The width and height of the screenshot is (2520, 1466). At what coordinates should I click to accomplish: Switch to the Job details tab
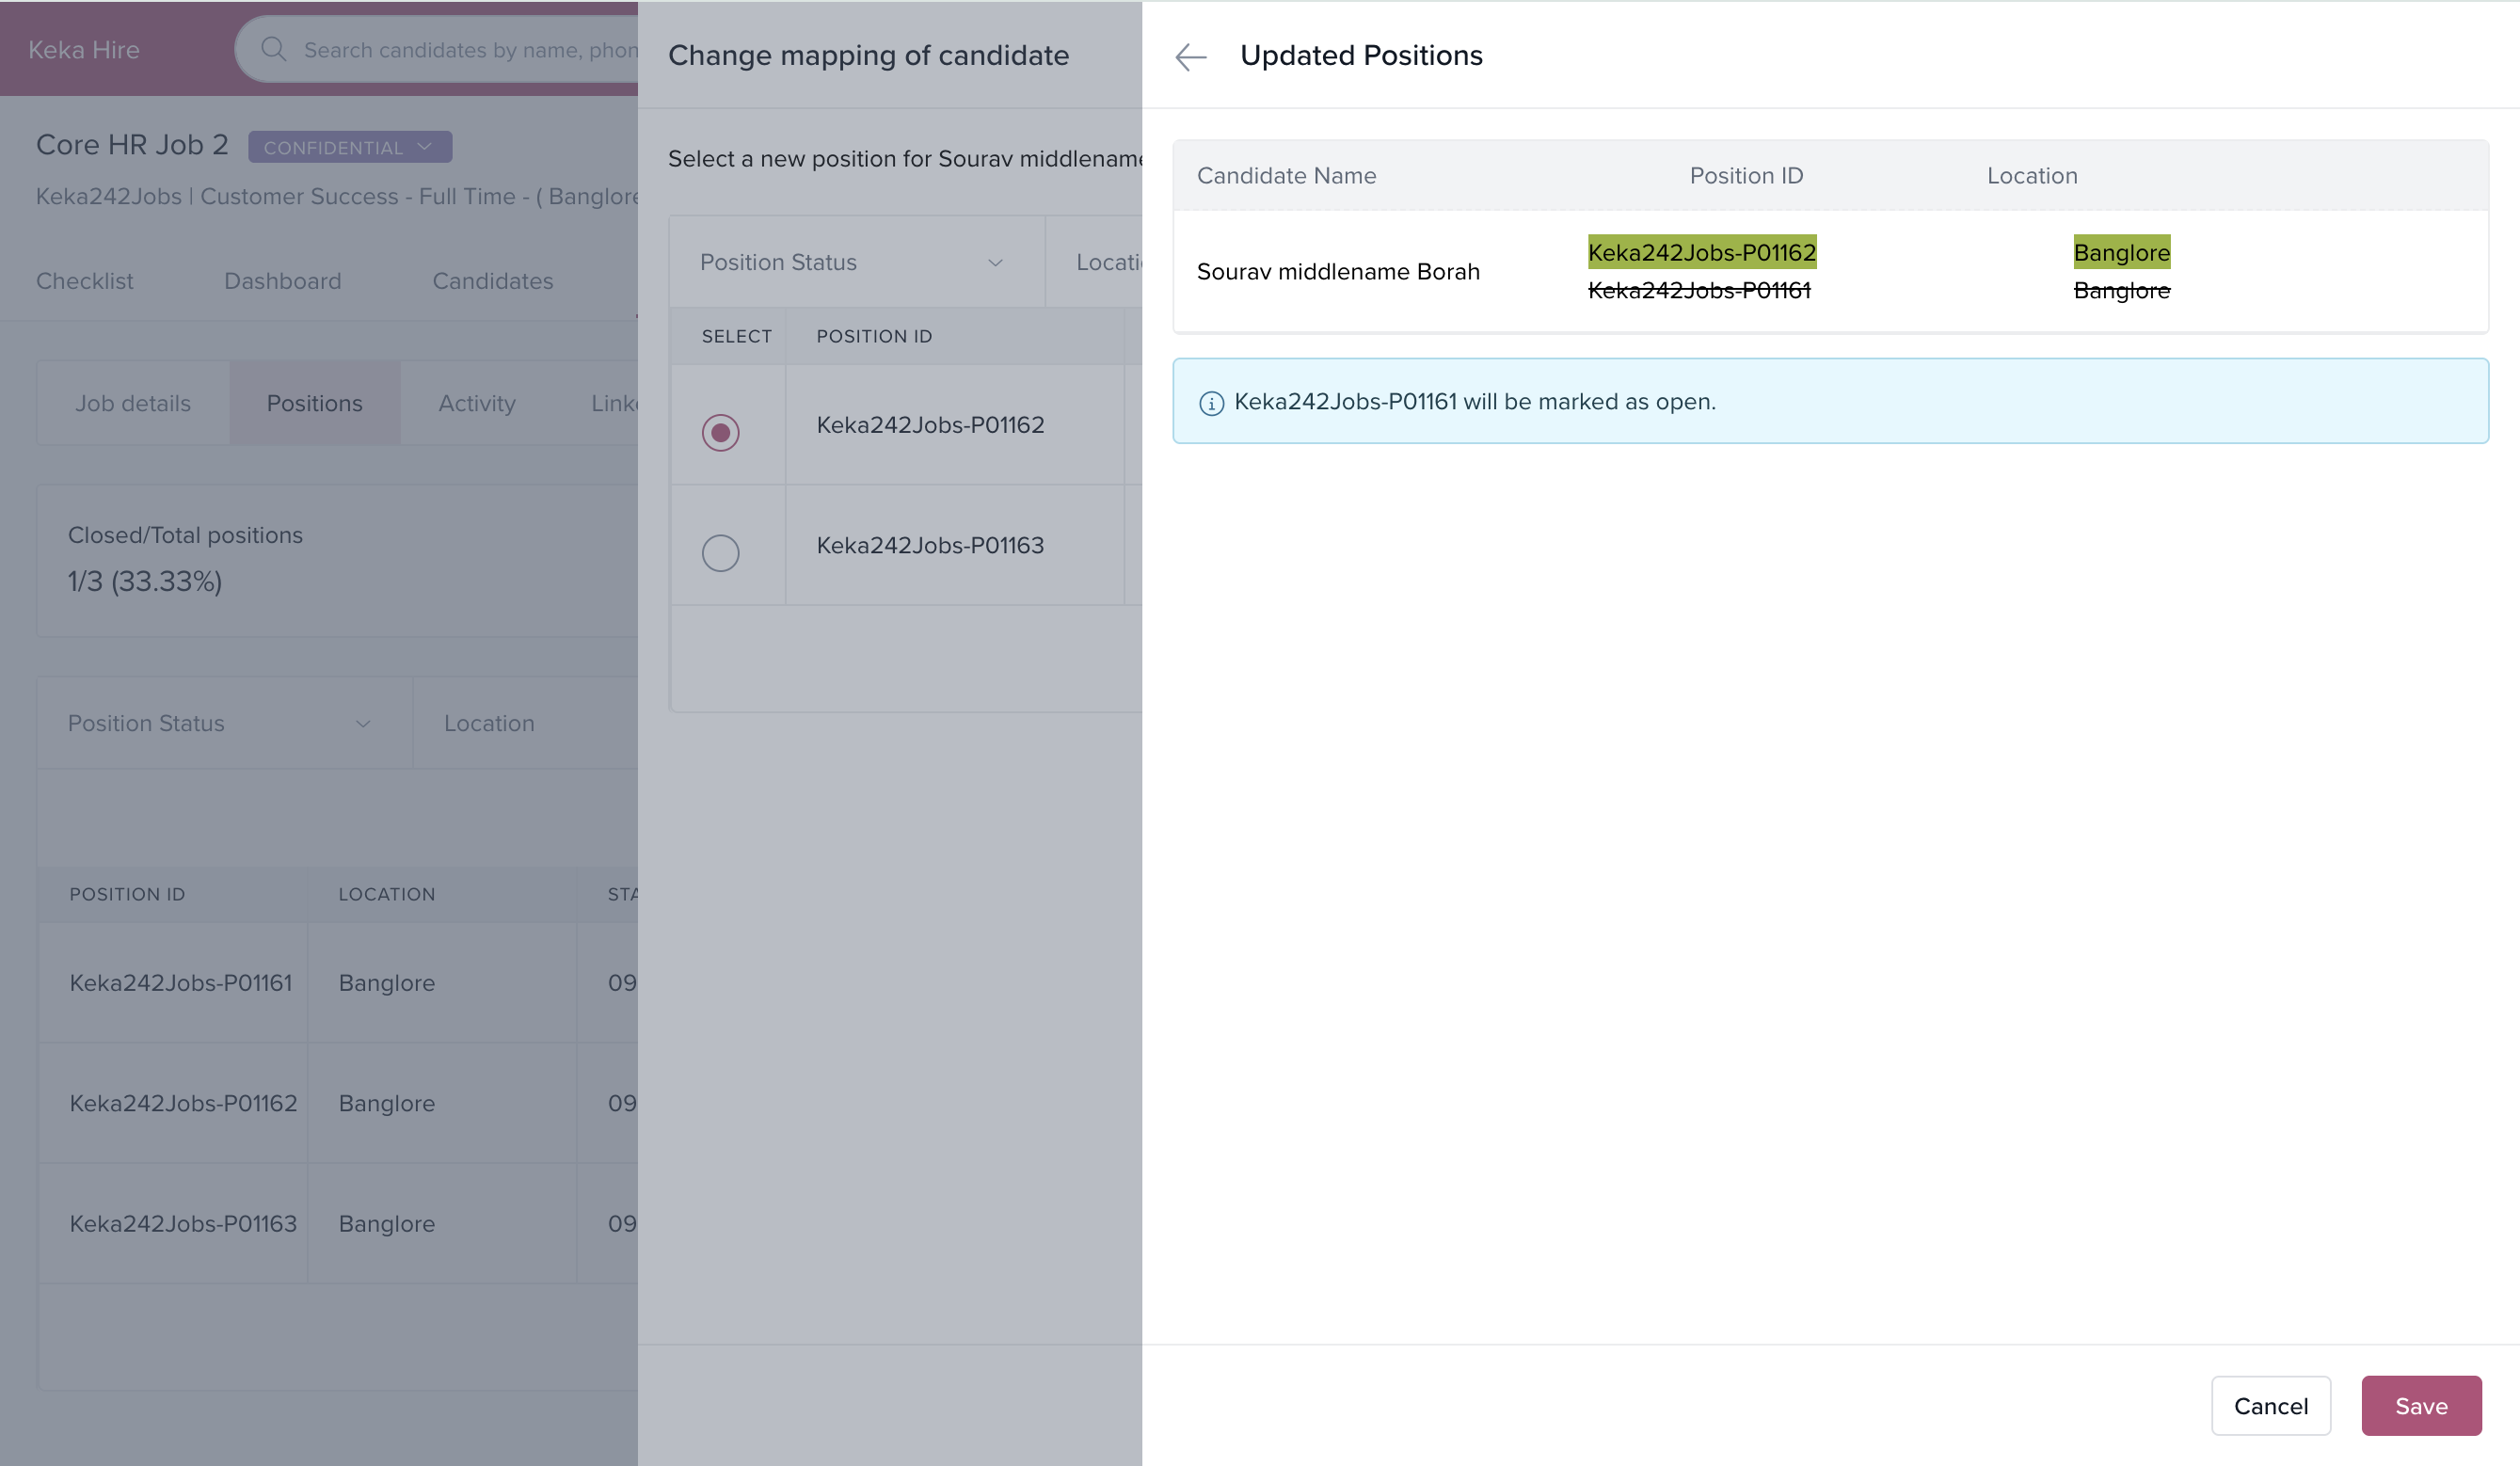[133, 403]
